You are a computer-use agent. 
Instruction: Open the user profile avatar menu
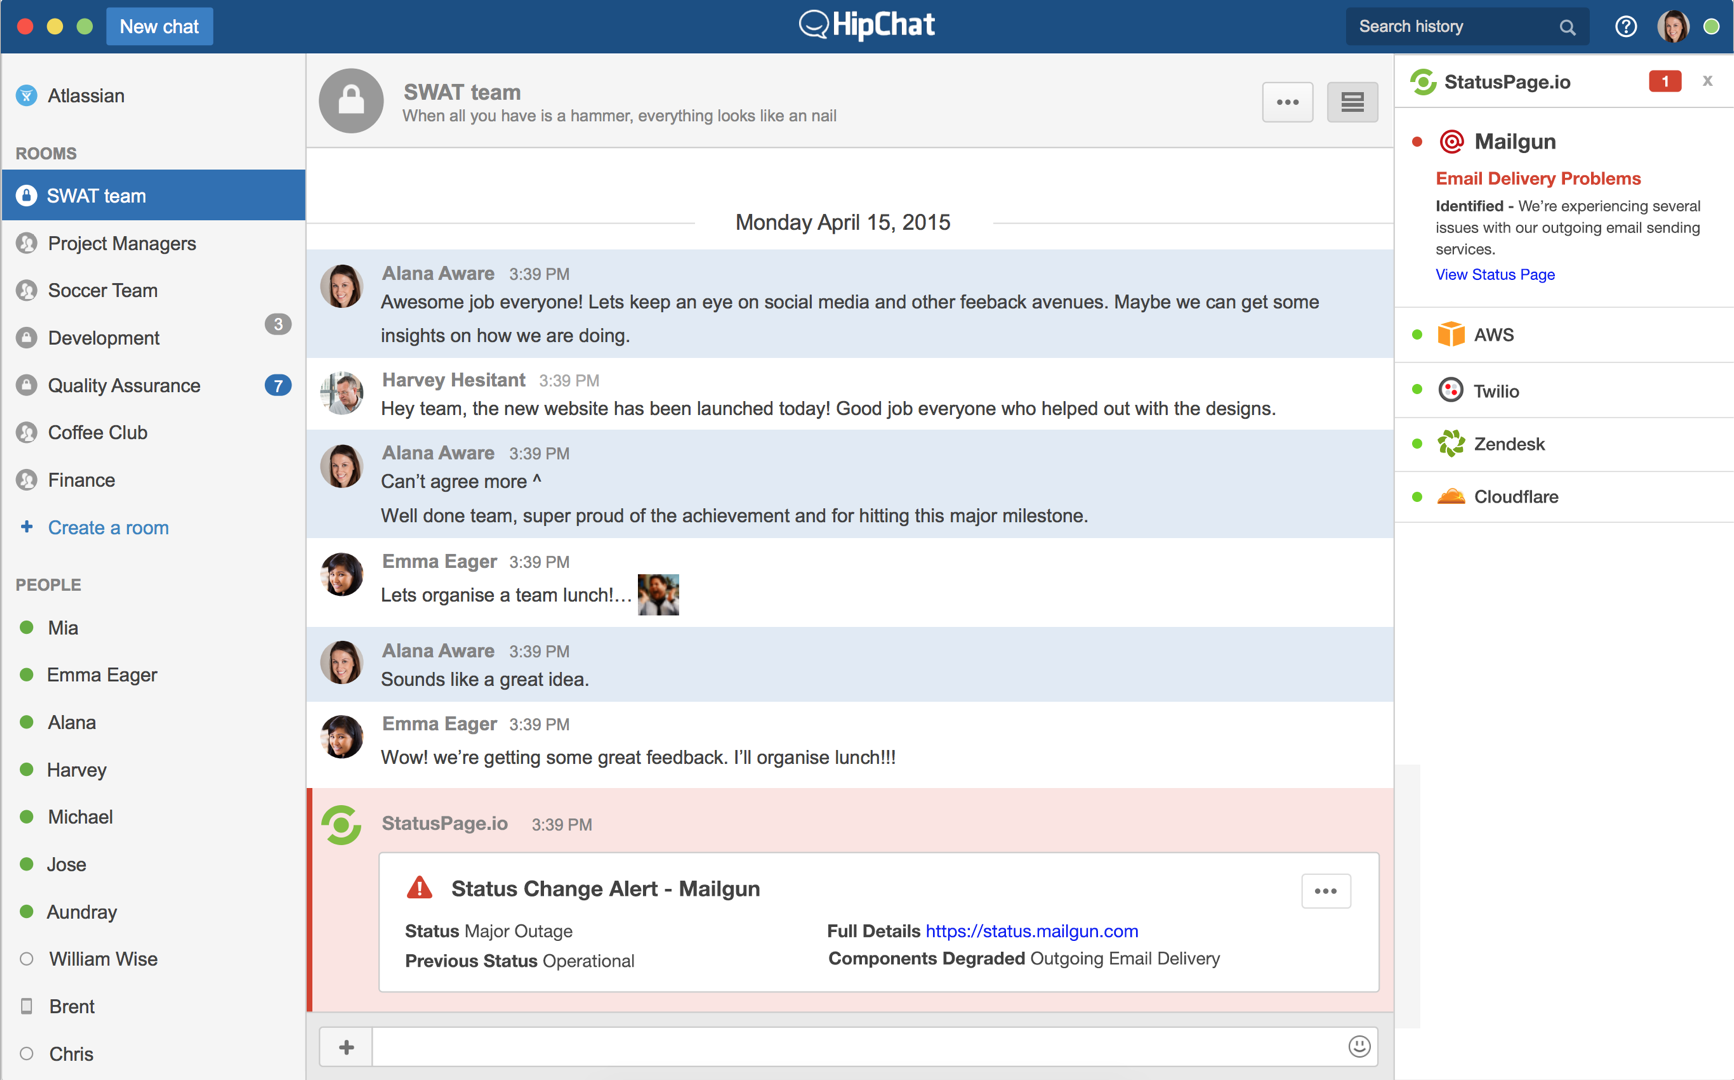pyautogui.click(x=1673, y=27)
